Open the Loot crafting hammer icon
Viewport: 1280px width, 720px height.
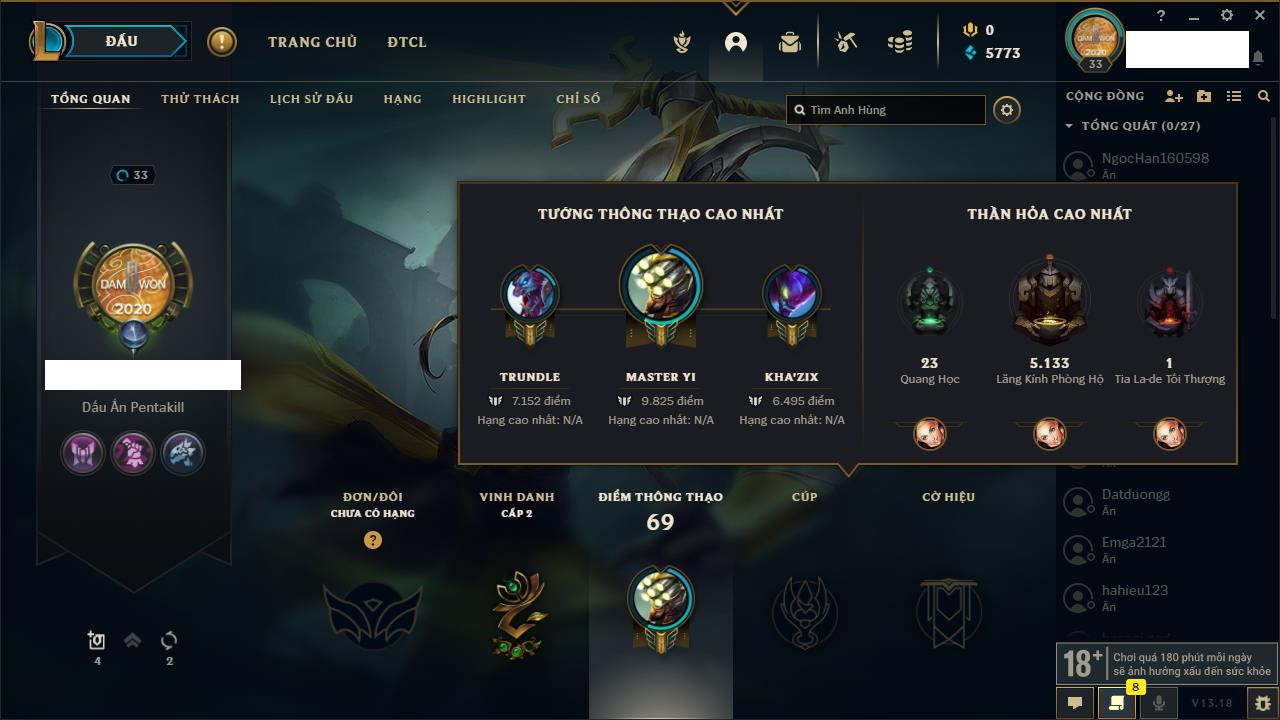click(x=846, y=42)
